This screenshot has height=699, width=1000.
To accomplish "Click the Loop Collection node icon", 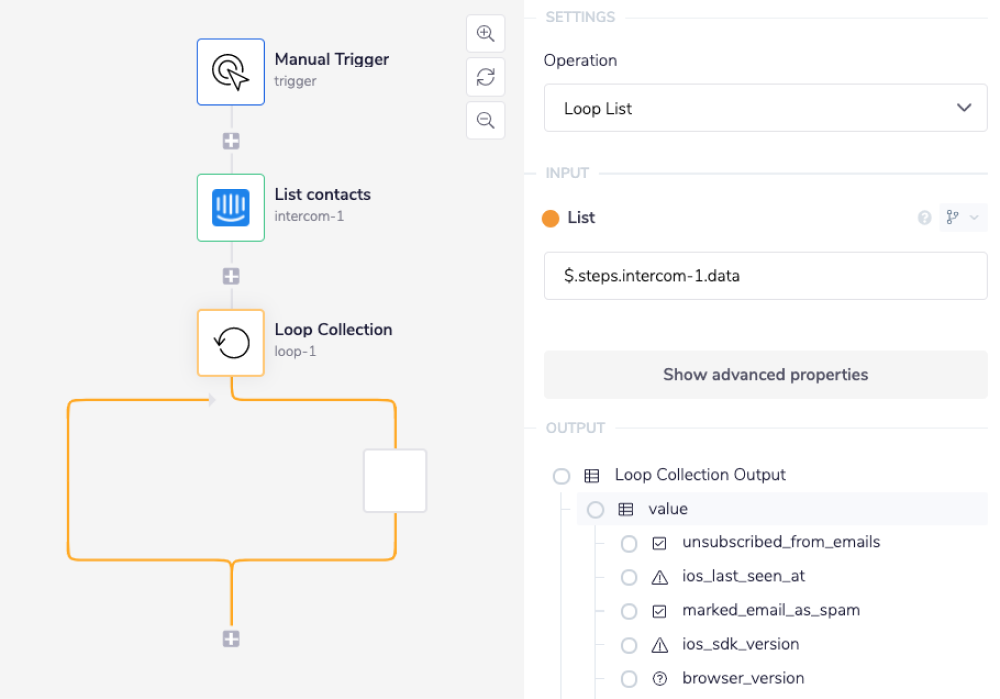I will tap(231, 343).
